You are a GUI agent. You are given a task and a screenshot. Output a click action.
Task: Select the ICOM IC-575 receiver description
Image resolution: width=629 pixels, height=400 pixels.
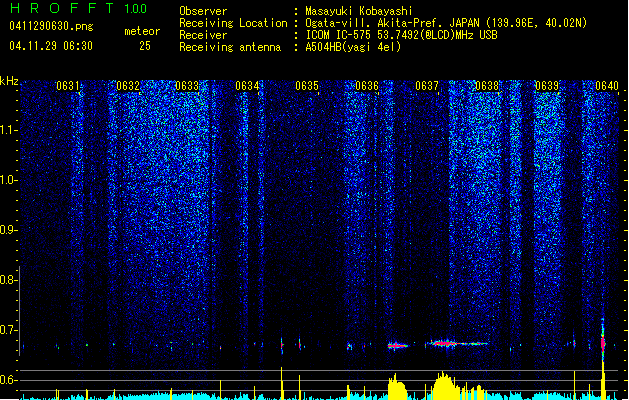click(401, 35)
